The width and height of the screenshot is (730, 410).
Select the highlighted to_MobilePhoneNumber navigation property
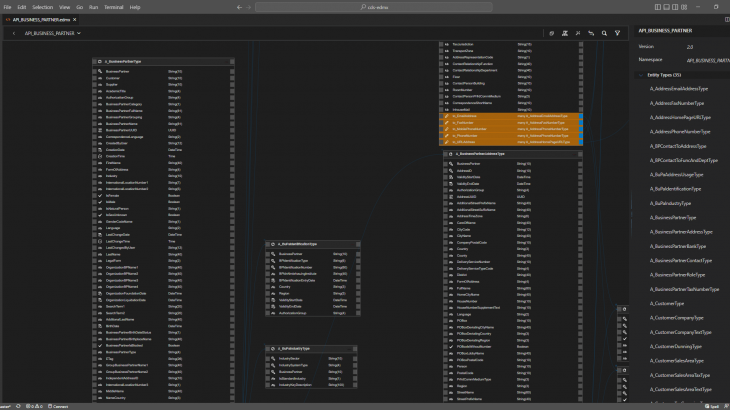511,129
